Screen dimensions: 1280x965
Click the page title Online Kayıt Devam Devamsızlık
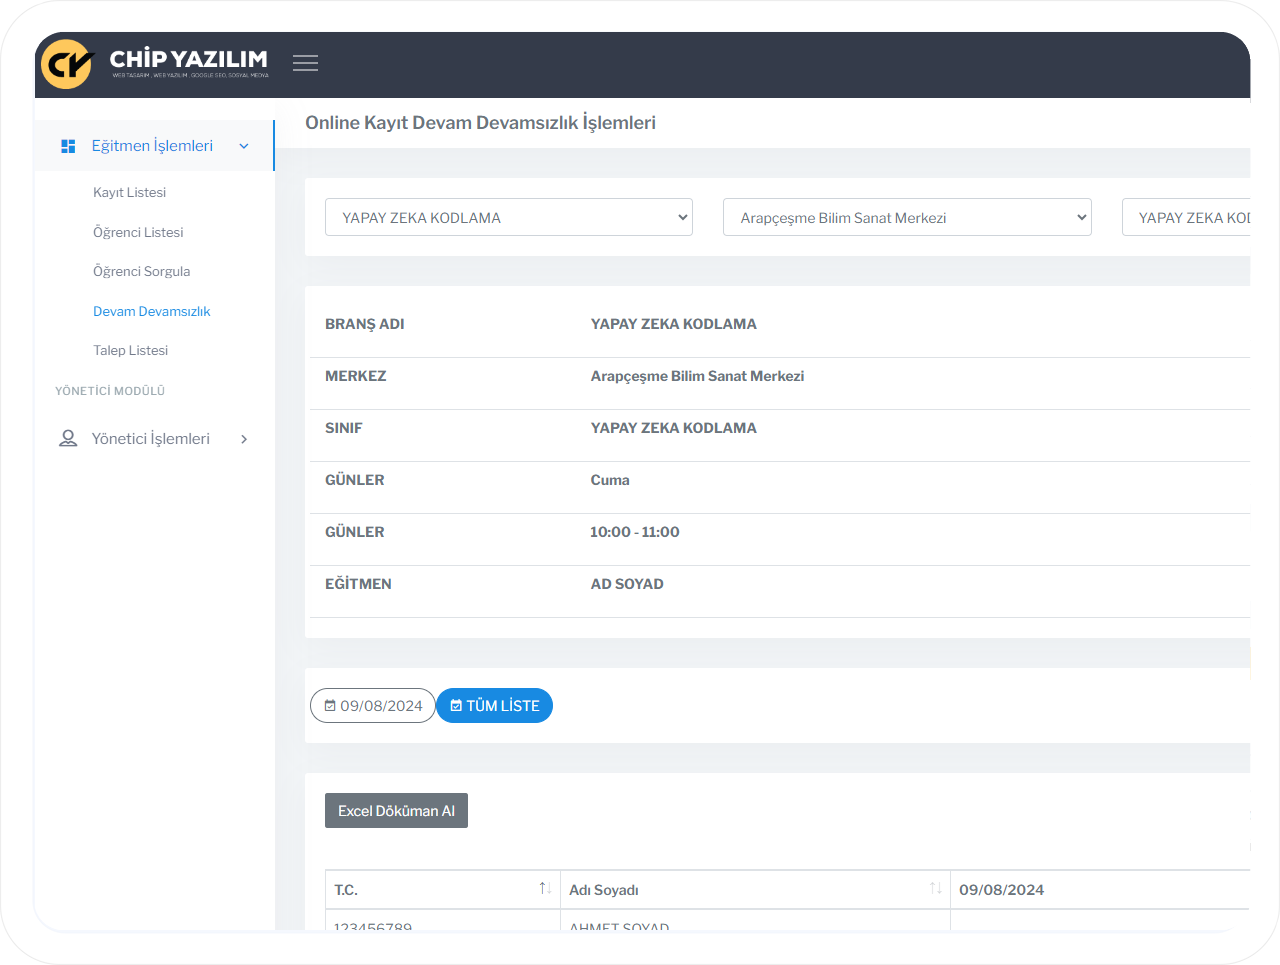click(480, 123)
